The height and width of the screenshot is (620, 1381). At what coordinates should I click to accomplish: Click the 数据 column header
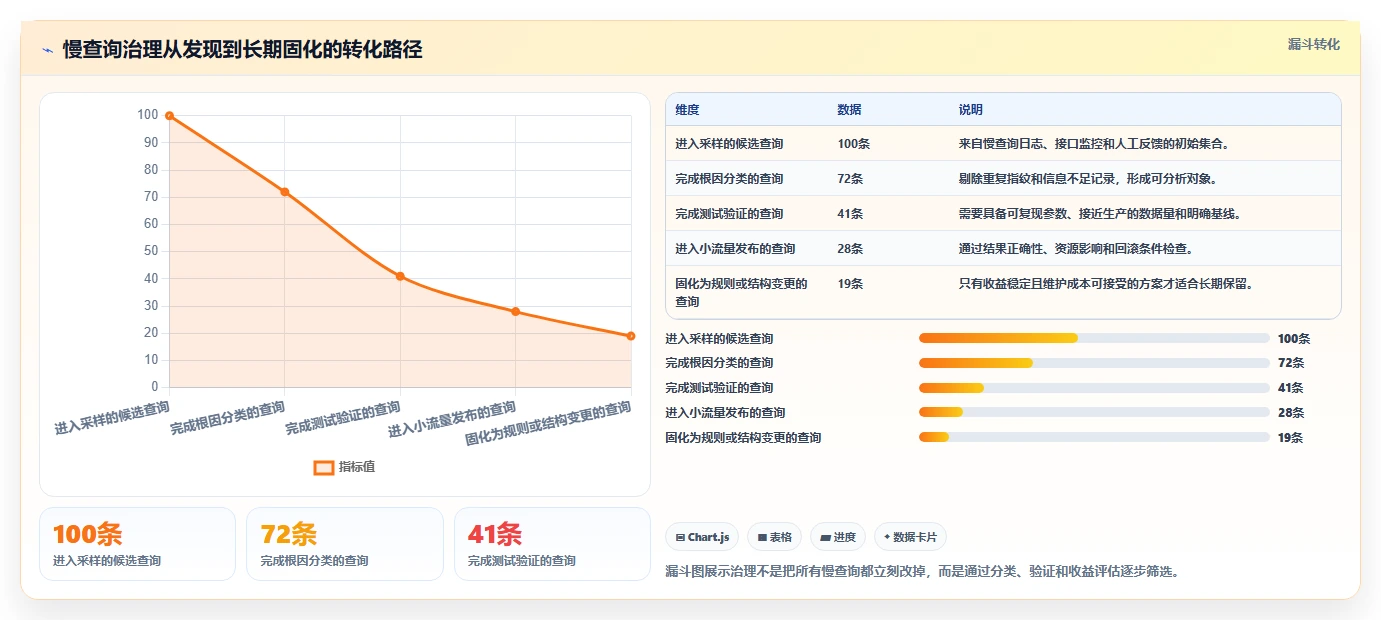point(849,110)
